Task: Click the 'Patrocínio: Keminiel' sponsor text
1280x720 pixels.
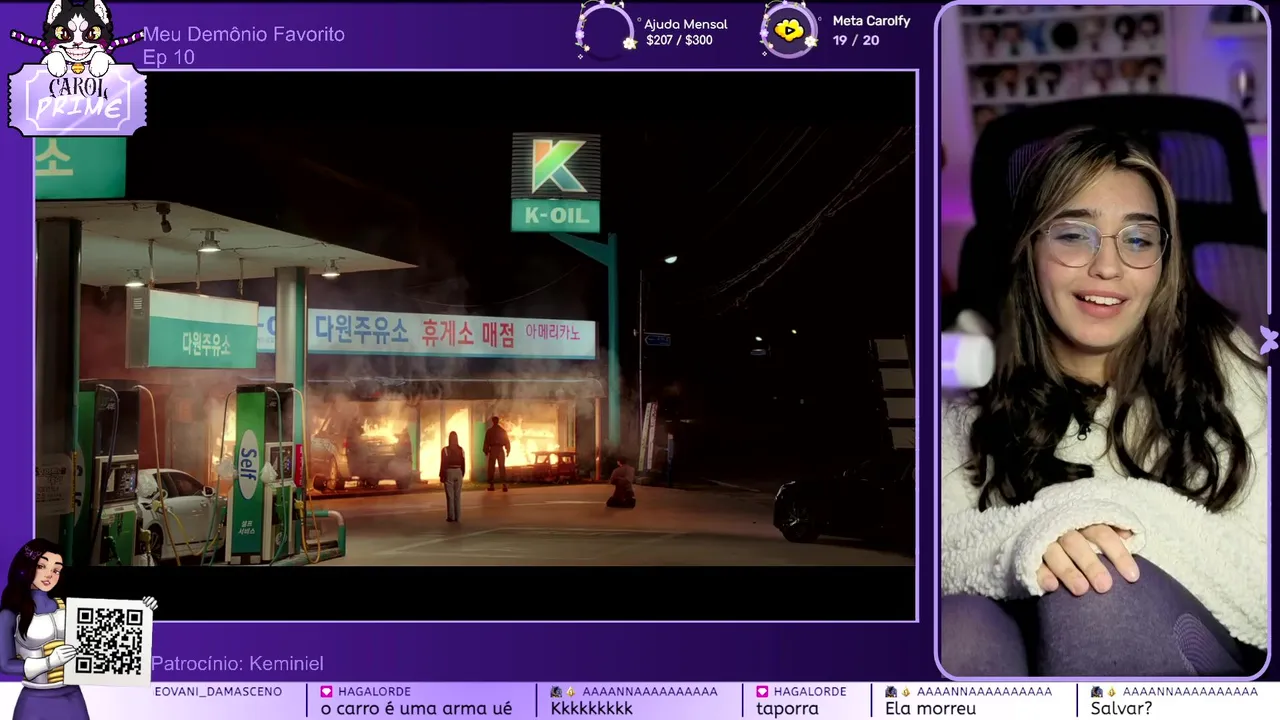Action: 237,664
